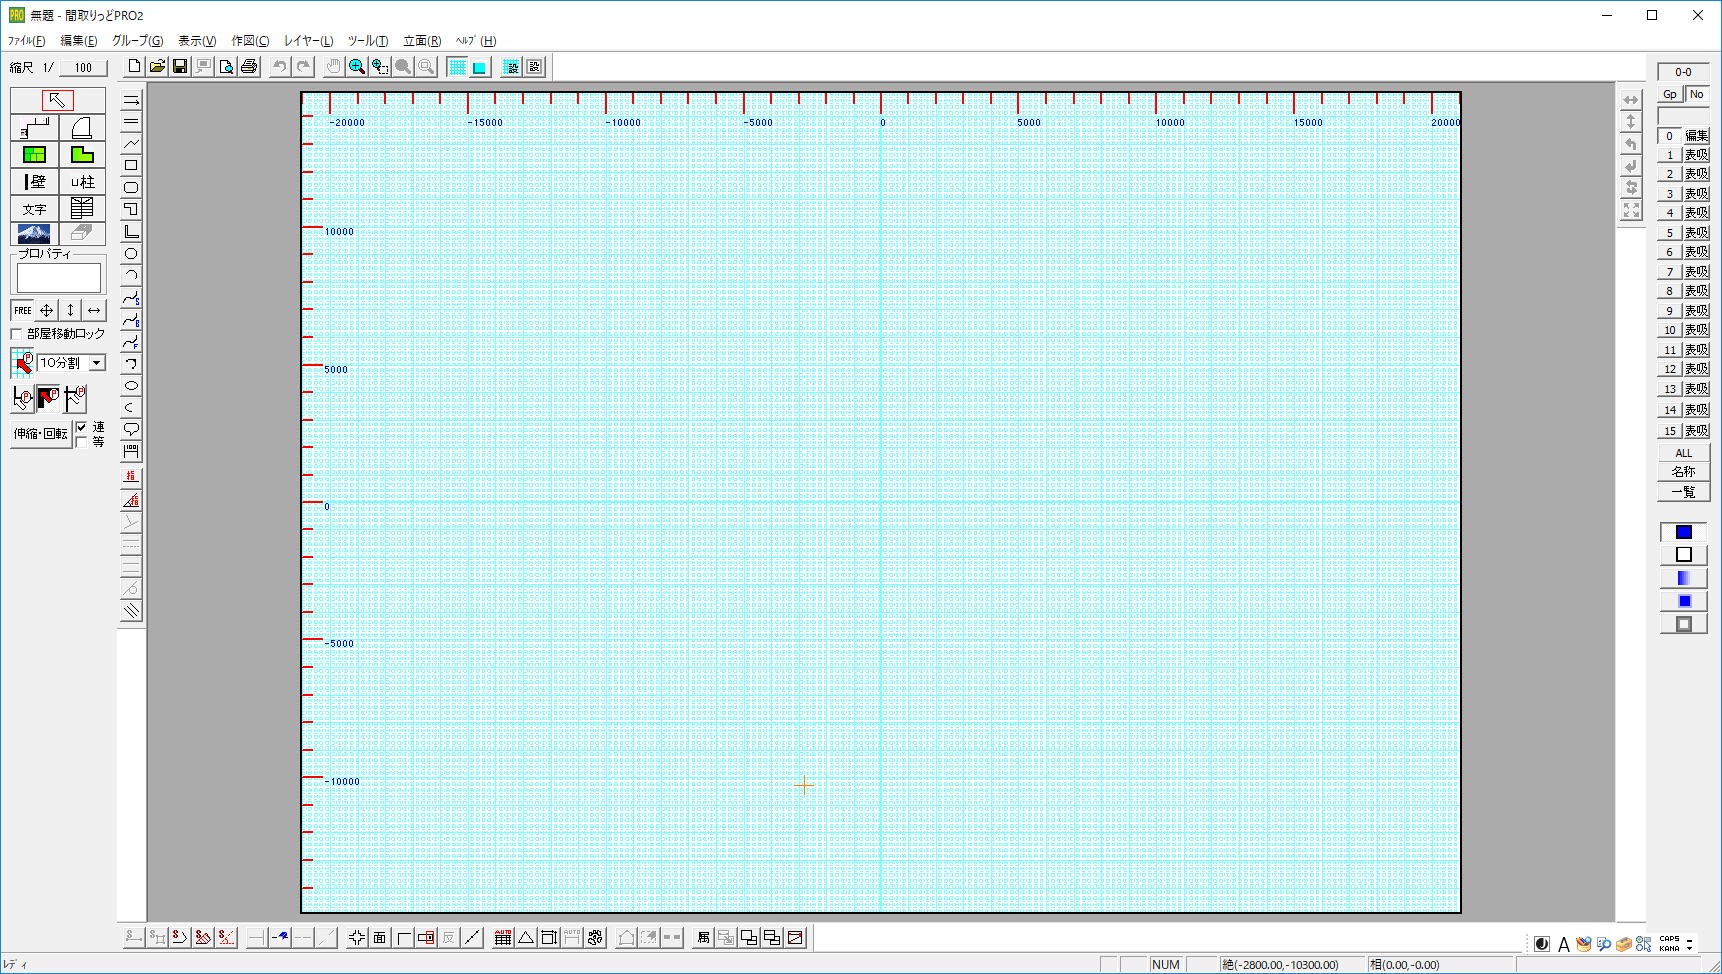1722x974 pixels.
Task: Click the New file icon
Action: point(134,67)
